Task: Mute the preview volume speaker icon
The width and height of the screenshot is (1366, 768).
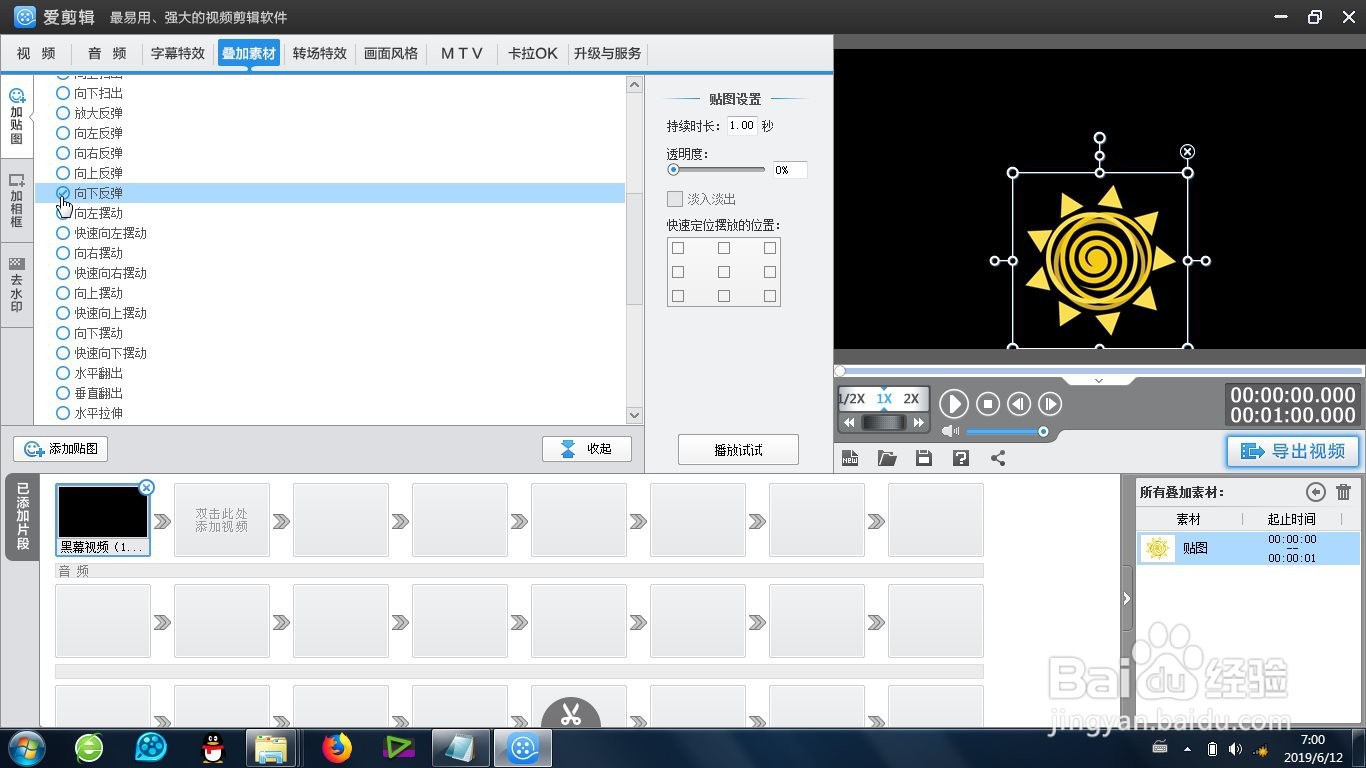Action: coord(950,431)
